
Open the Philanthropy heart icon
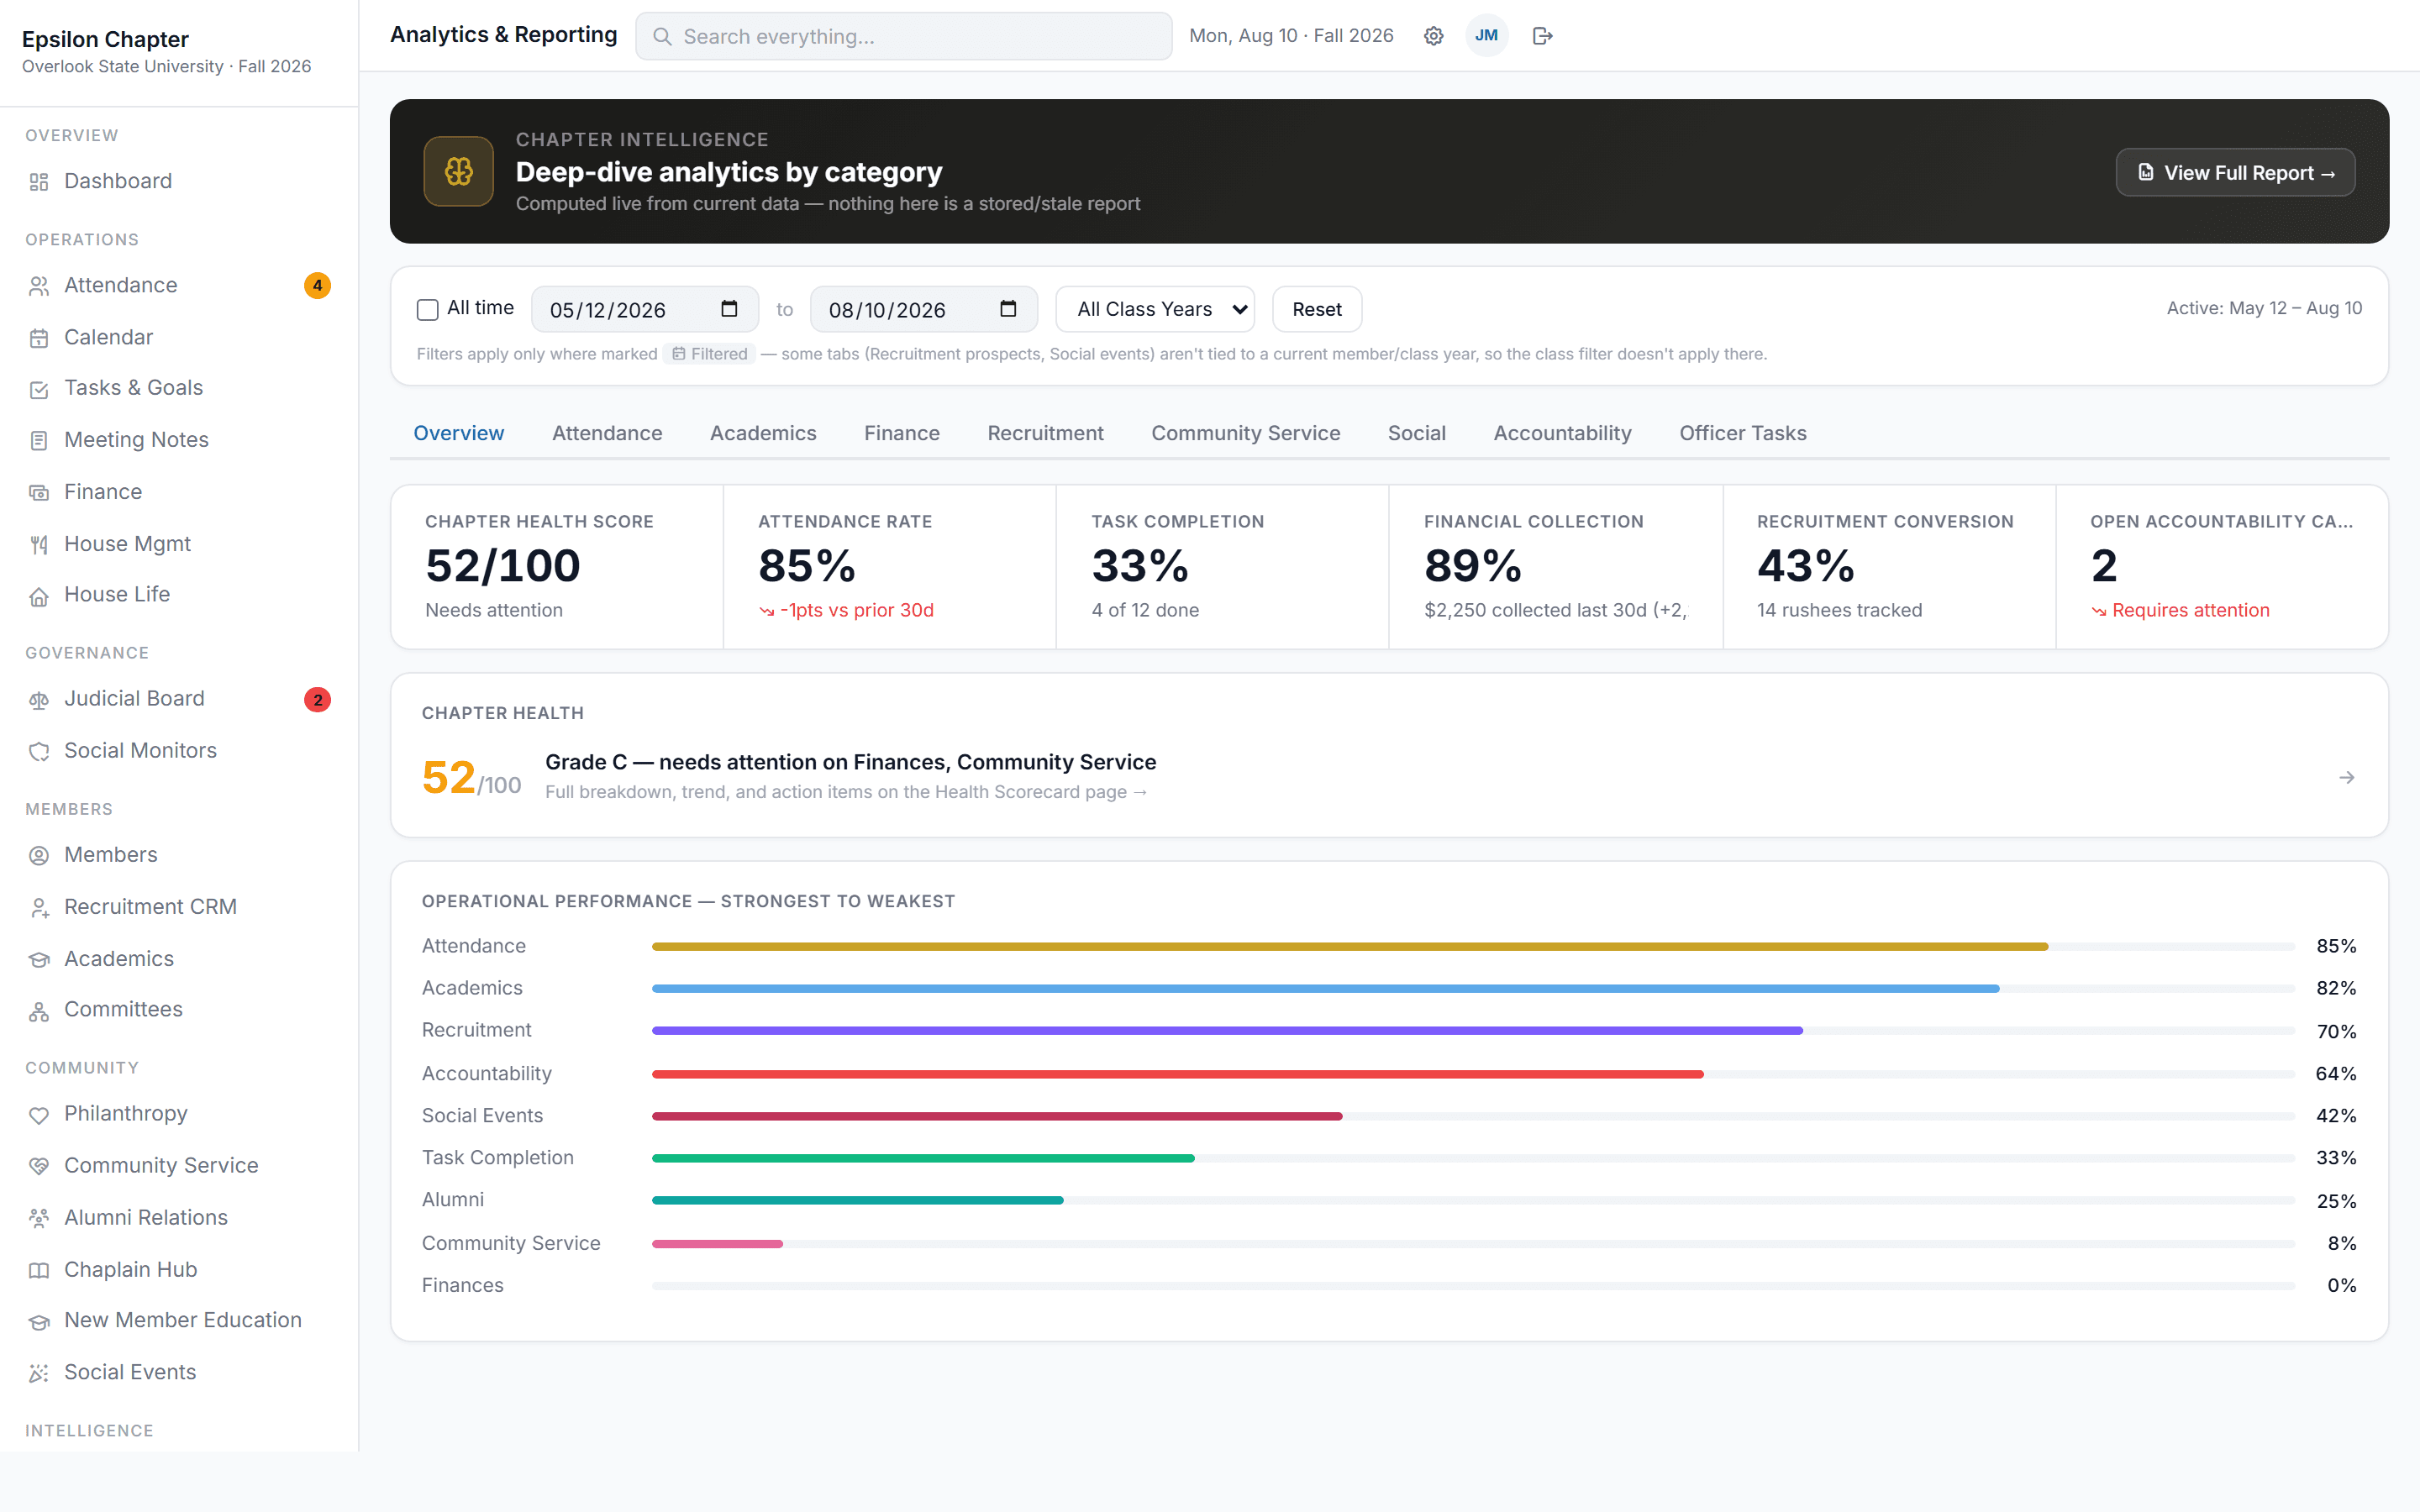pyautogui.click(x=39, y=1115)
